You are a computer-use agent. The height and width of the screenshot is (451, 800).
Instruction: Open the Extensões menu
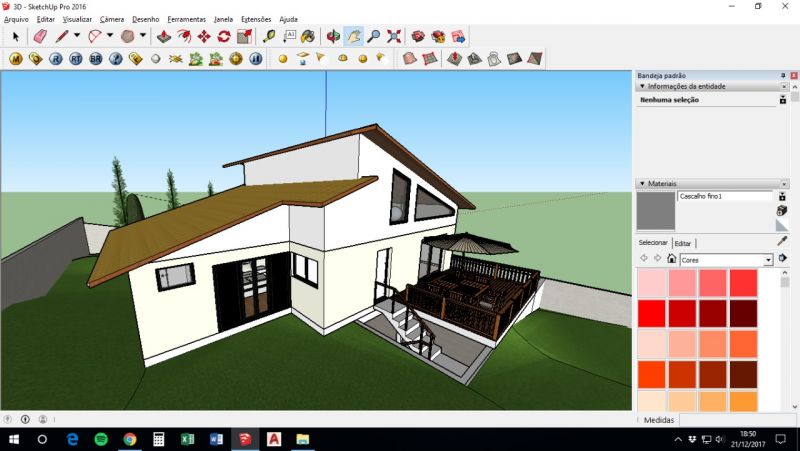256,19
